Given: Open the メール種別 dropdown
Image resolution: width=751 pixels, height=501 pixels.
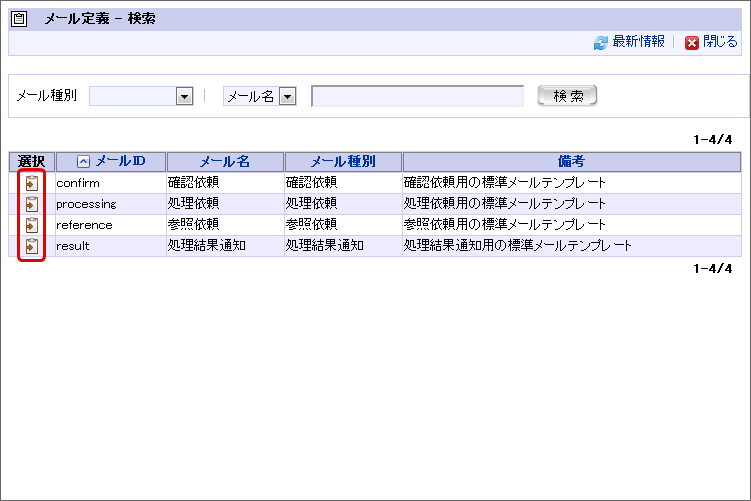Looking at the screenshot, I should tap(184, 96).
